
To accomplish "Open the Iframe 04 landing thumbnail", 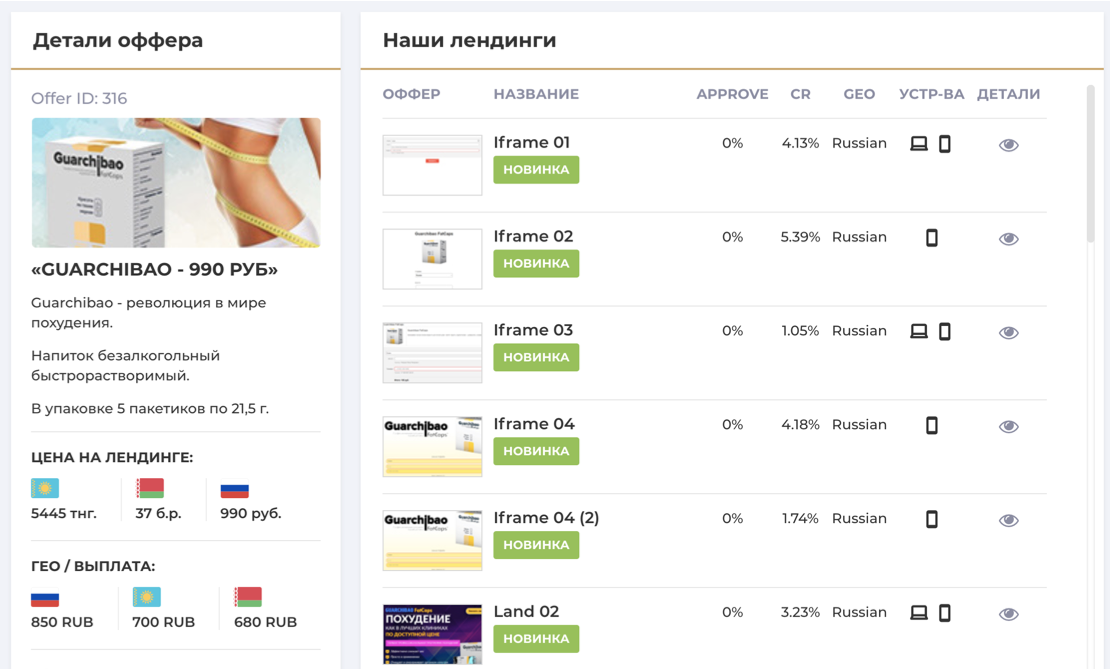I will [x=432, y=446].
